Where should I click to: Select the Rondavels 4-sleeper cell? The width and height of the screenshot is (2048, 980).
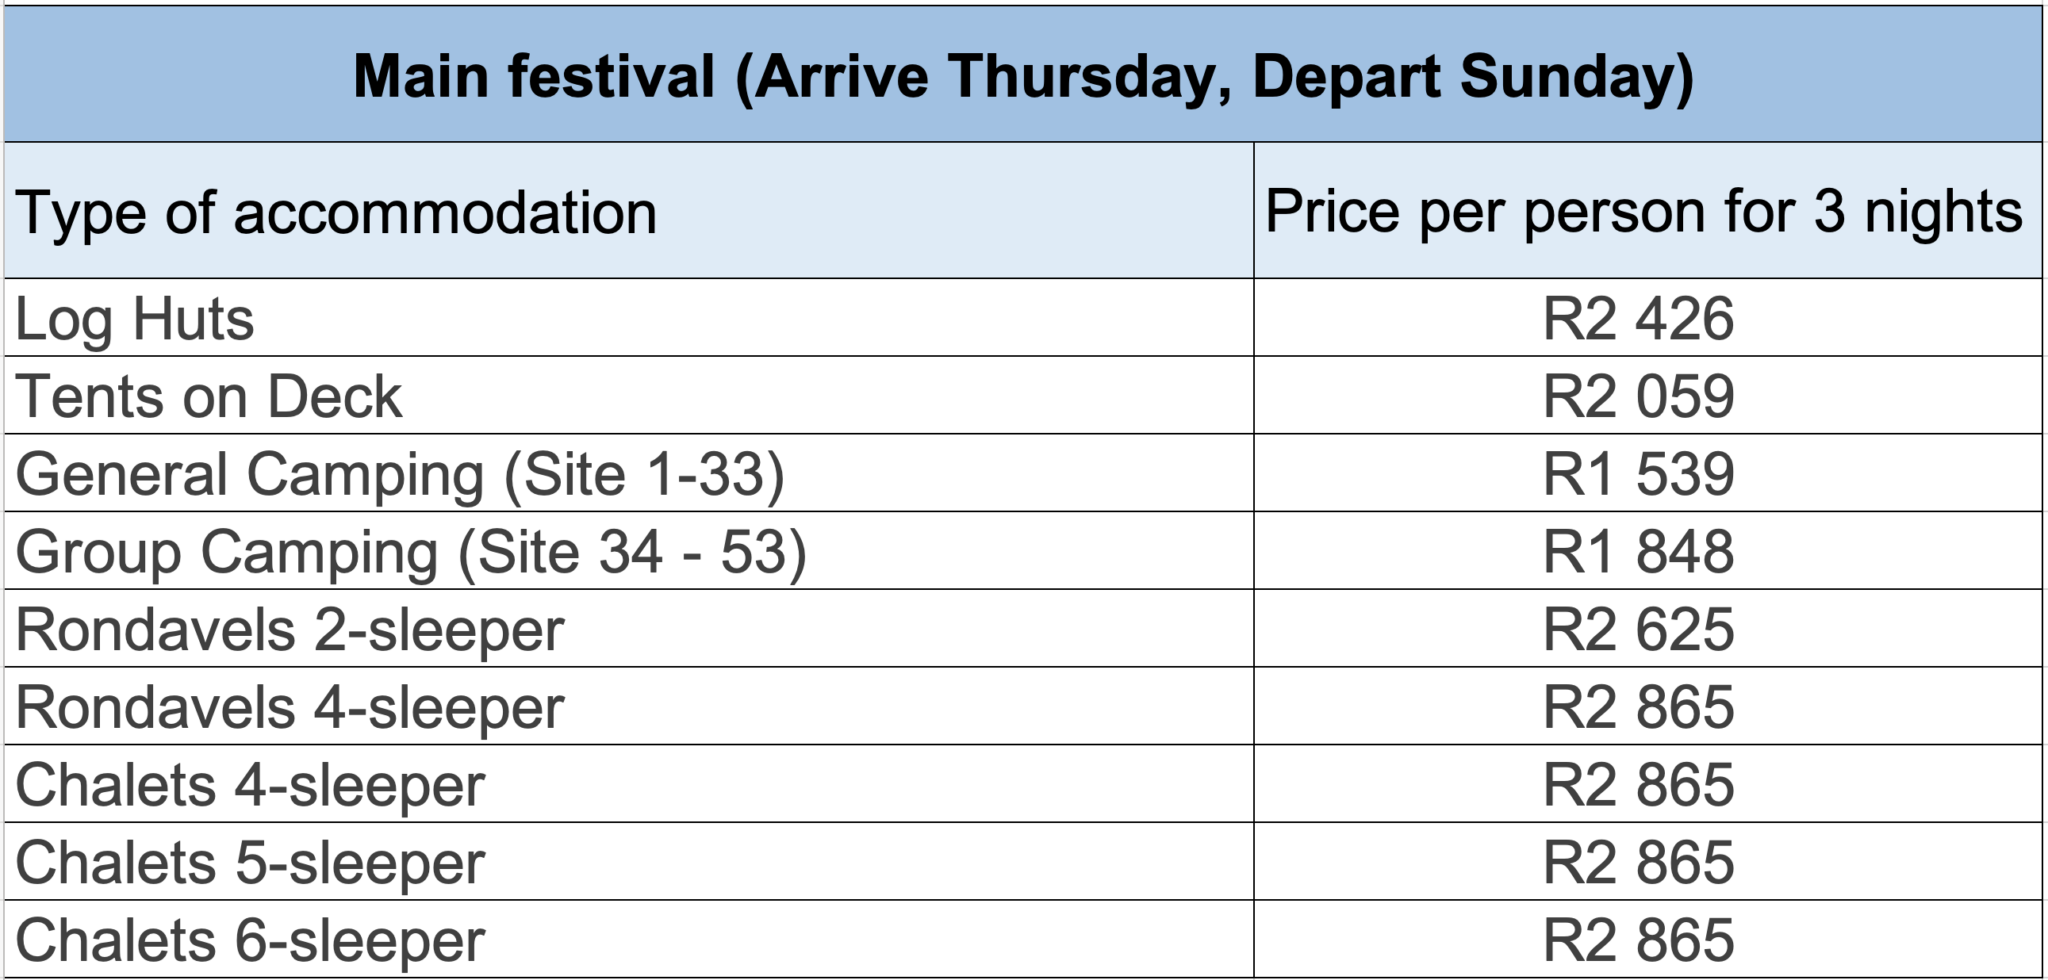pos(290,708)
